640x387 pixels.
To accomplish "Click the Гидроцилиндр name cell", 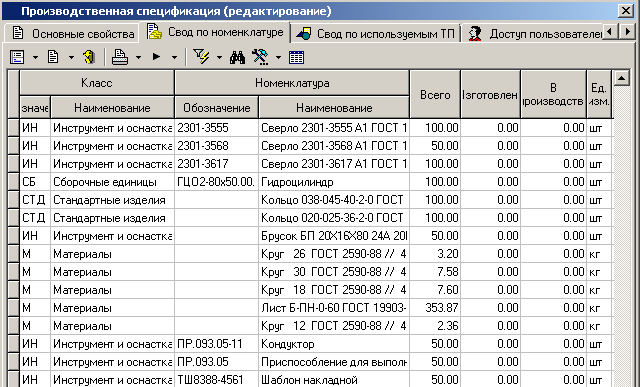I will pyautogui.click(x=334, y=182).
